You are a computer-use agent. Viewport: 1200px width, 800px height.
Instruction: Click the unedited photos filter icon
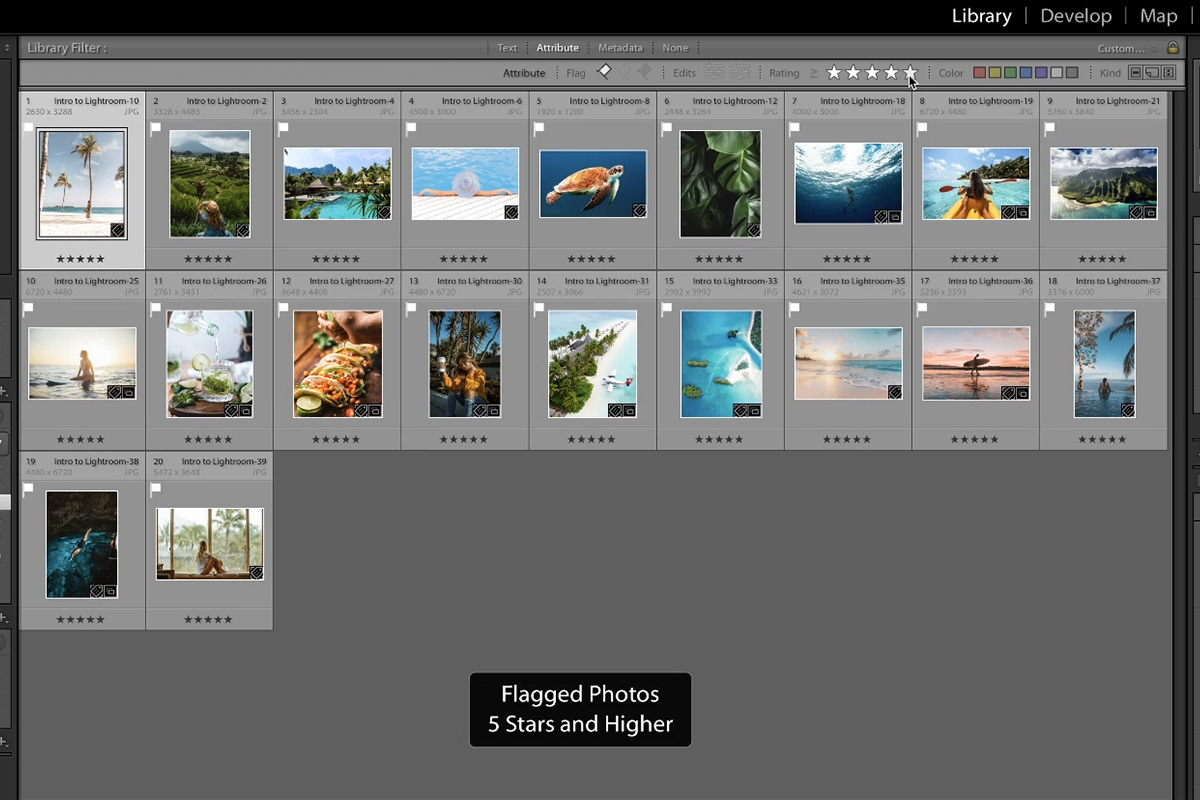(740, 73)
